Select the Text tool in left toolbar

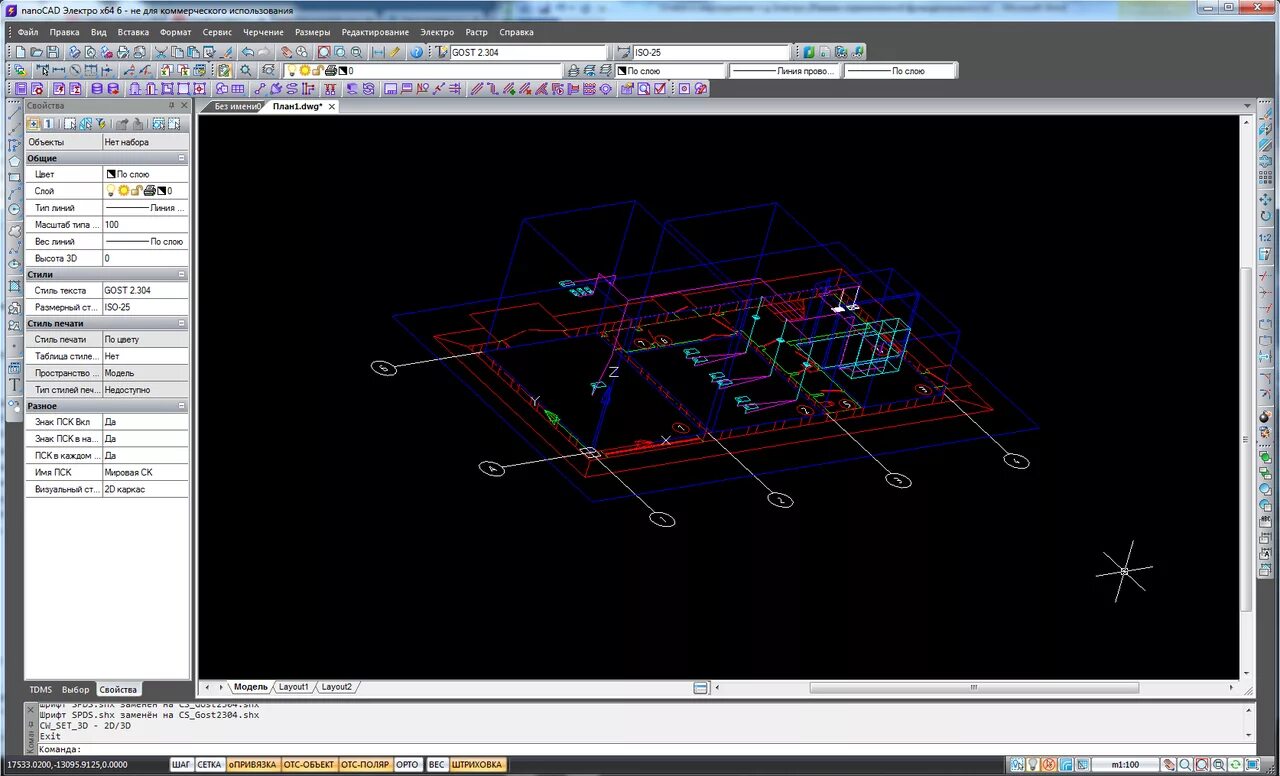click(14, 384)
